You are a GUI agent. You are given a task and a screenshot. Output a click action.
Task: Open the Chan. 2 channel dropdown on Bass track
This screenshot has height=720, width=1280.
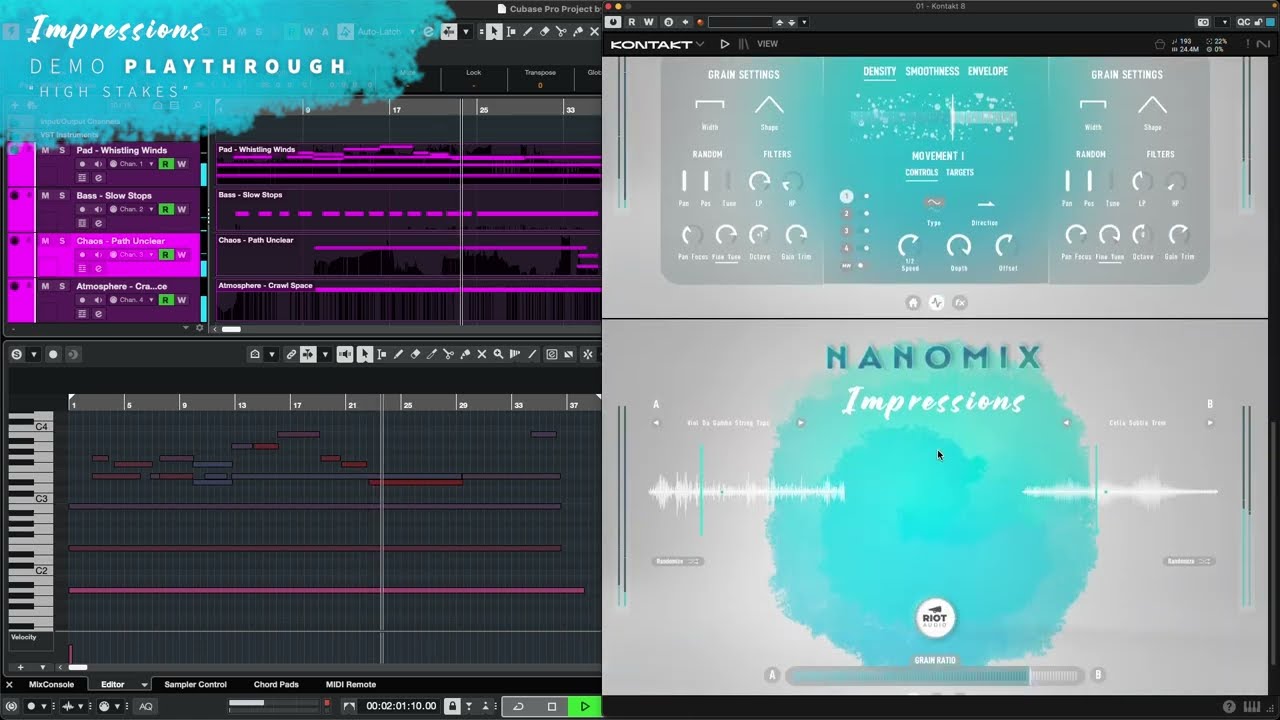(151, 209)
